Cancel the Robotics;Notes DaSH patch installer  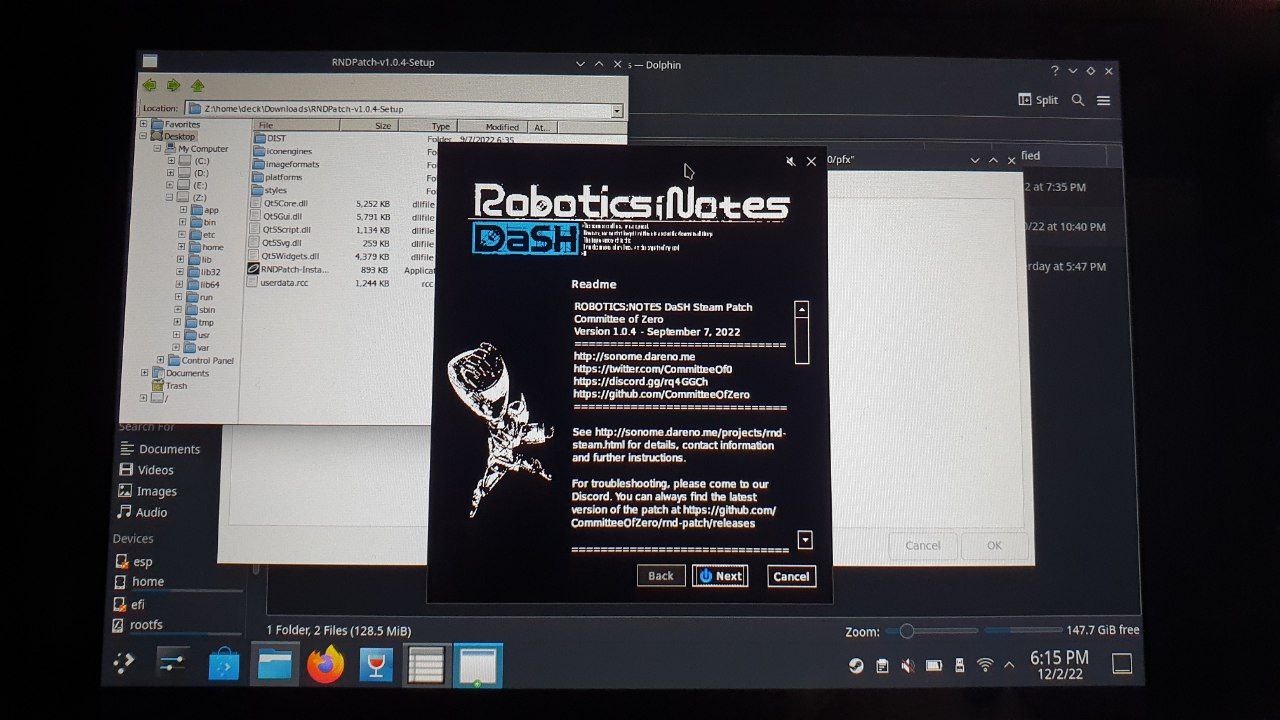791,576
